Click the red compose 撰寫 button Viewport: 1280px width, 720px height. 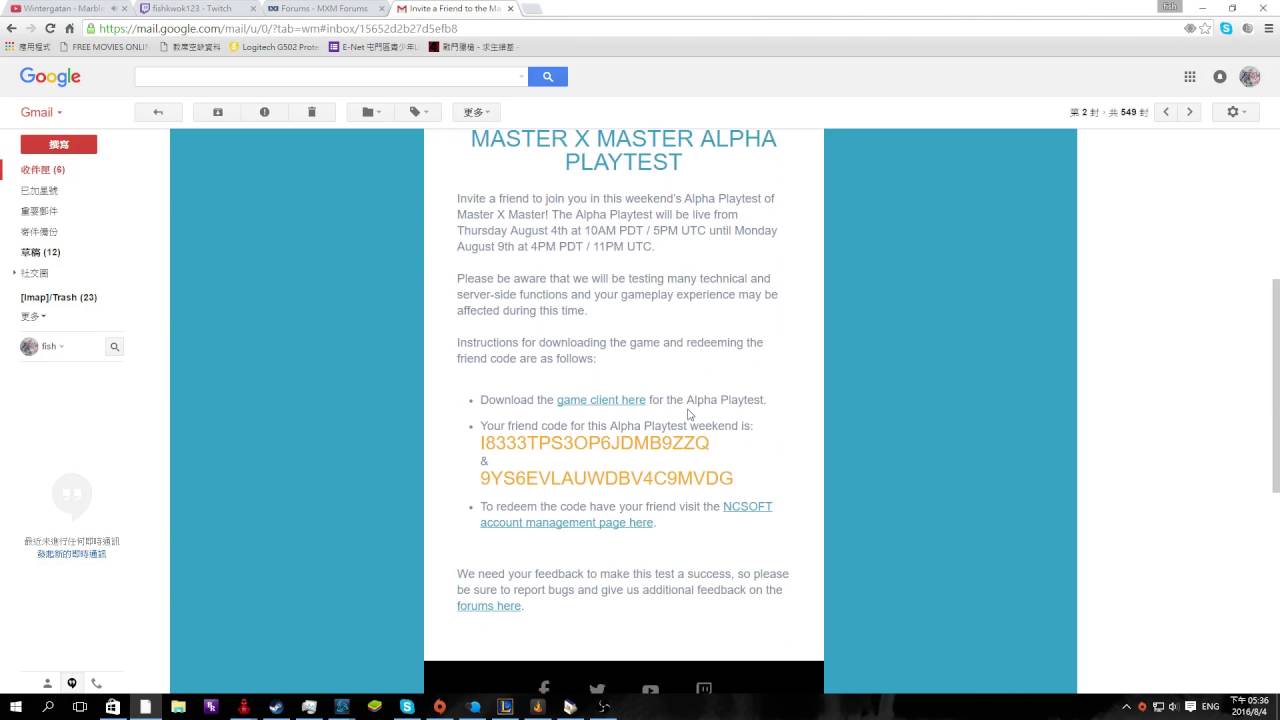pos(59,144)
